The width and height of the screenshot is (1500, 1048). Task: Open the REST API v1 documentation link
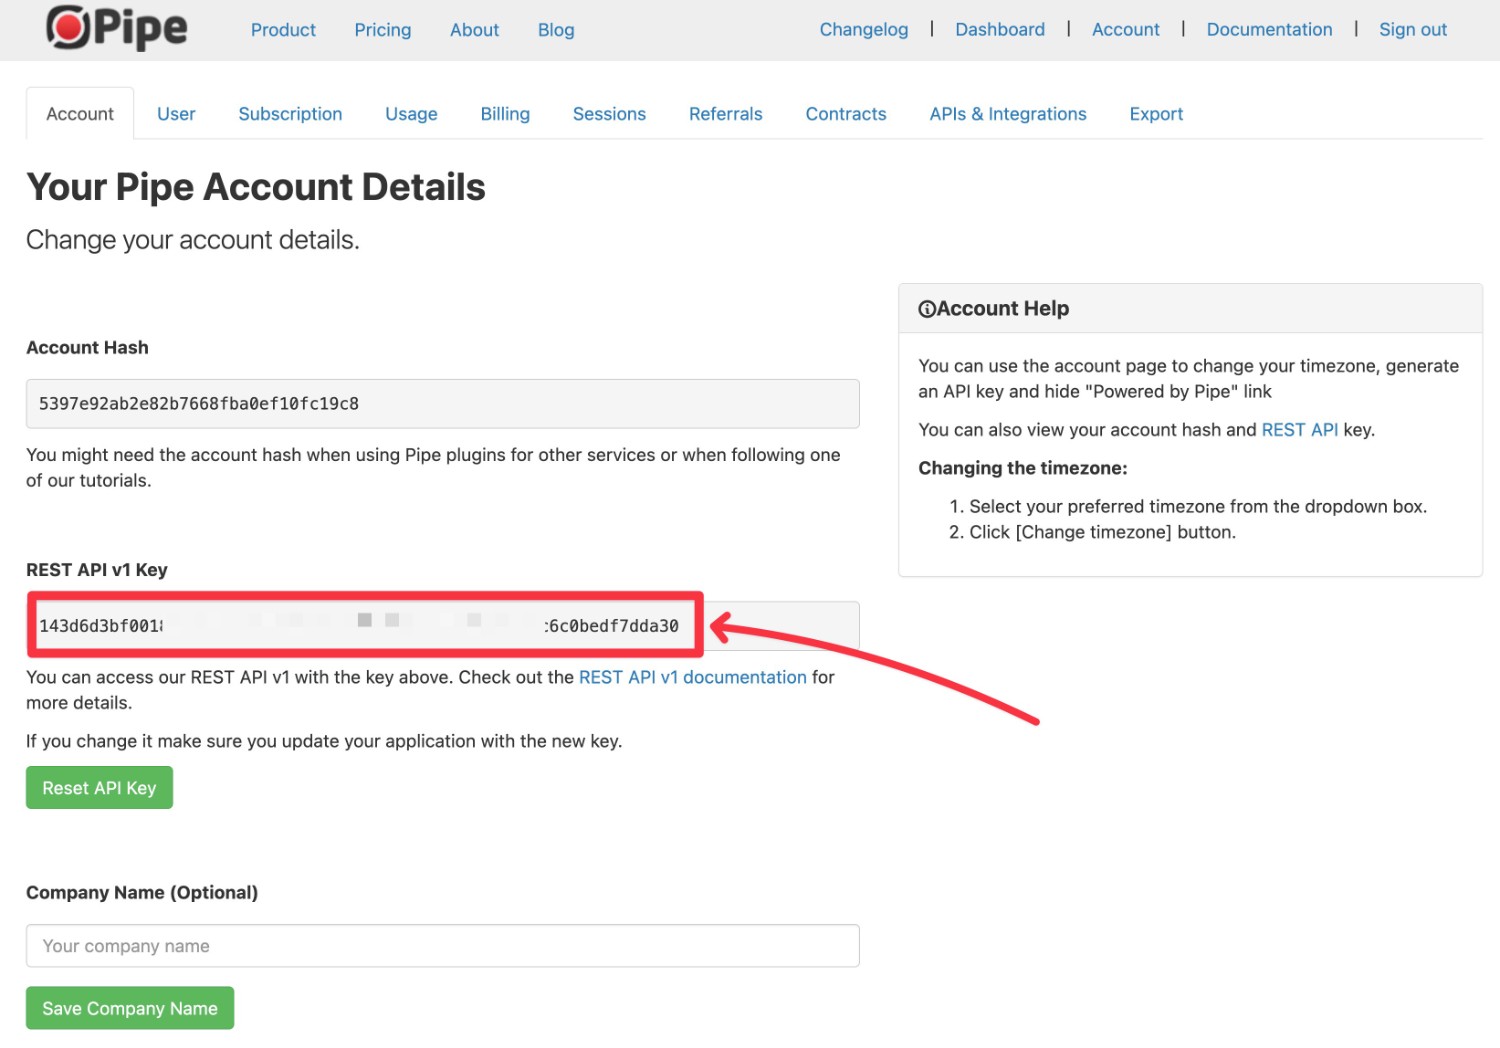point(693,678)
